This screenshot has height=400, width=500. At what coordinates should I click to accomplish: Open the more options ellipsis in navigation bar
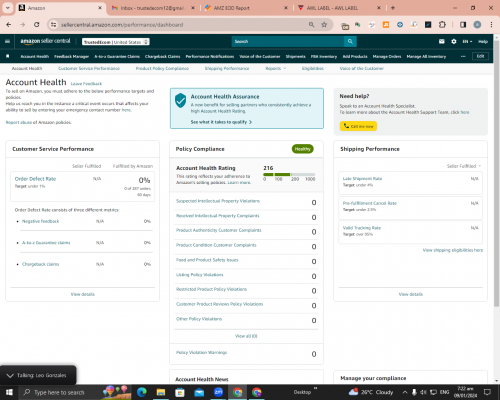pyautogui.click(x=463, y=56)
